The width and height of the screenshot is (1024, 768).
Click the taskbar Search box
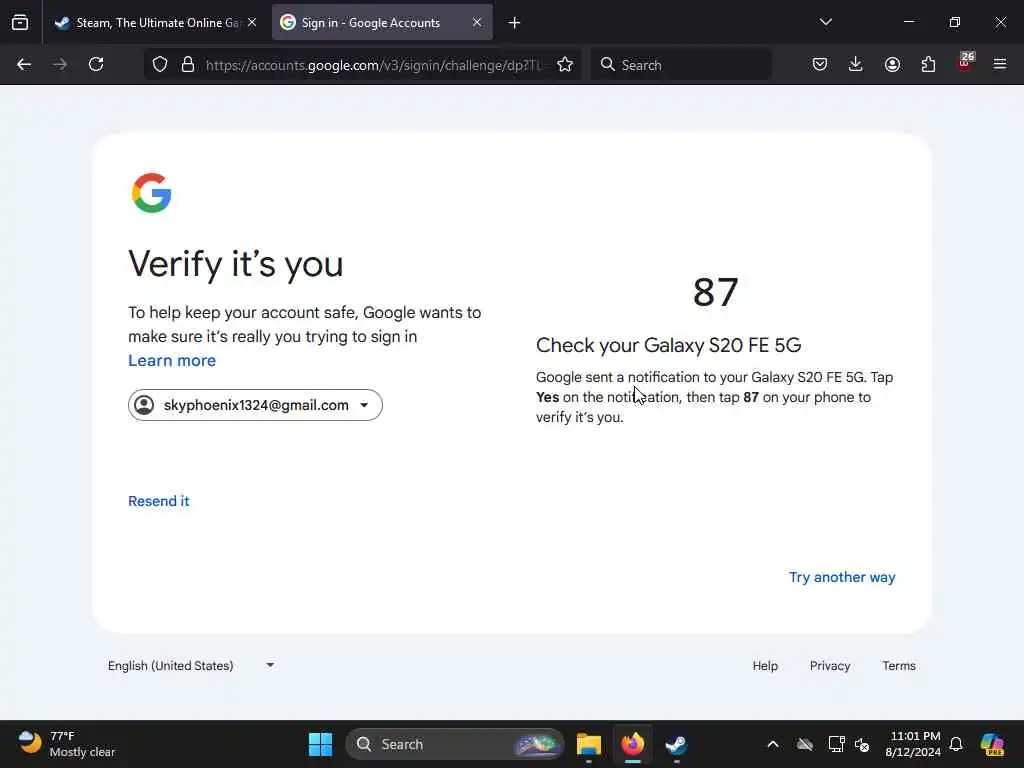coord(455,744)
